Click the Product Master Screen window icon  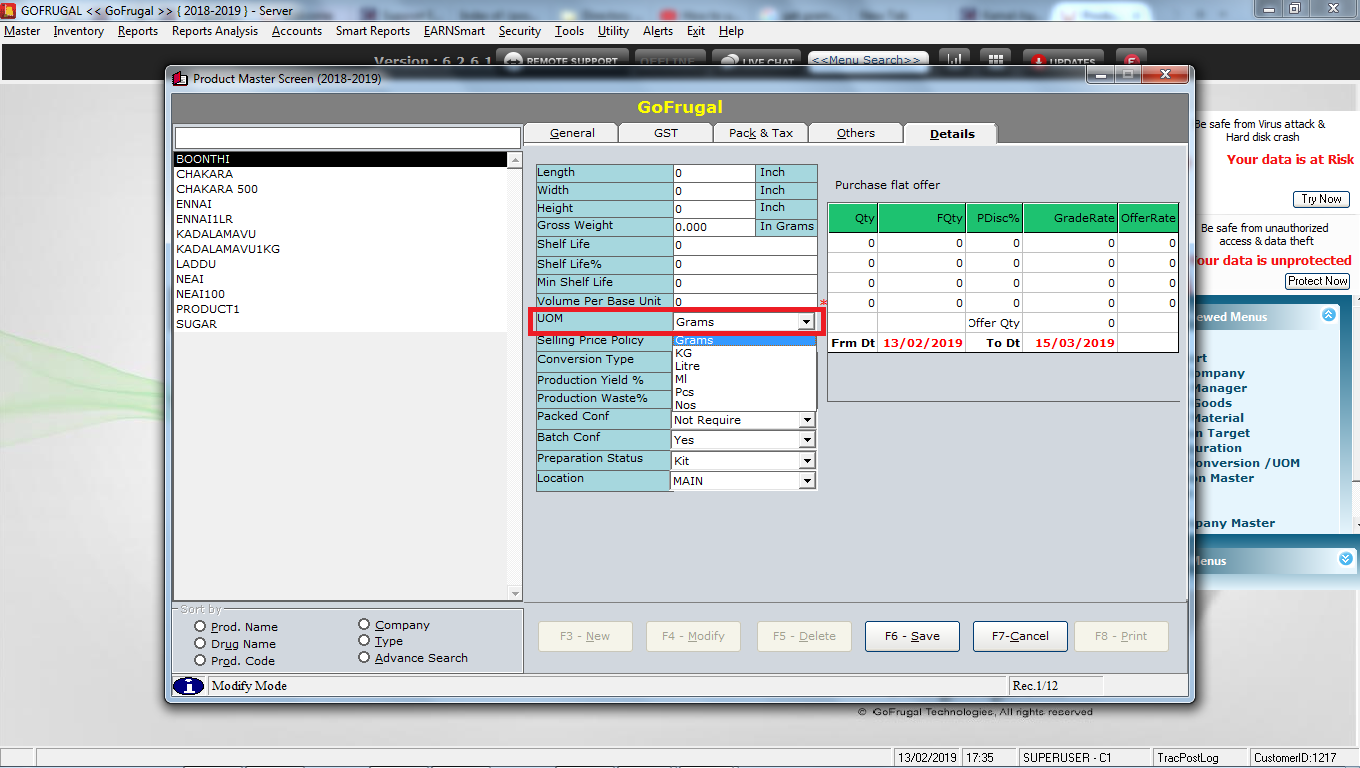coord(180,78)
